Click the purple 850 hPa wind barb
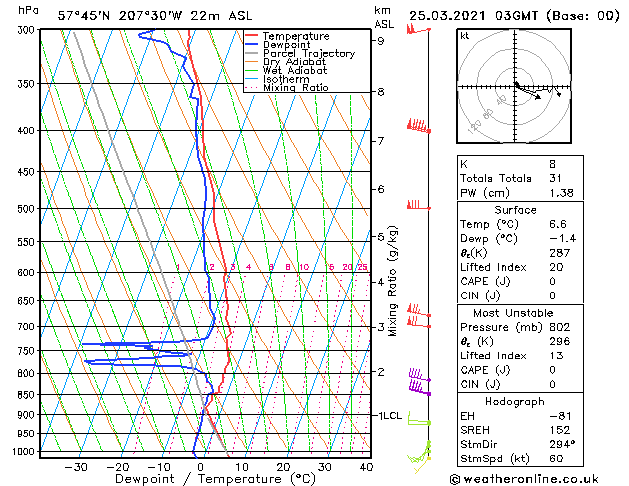 click(x=420, y=387)
